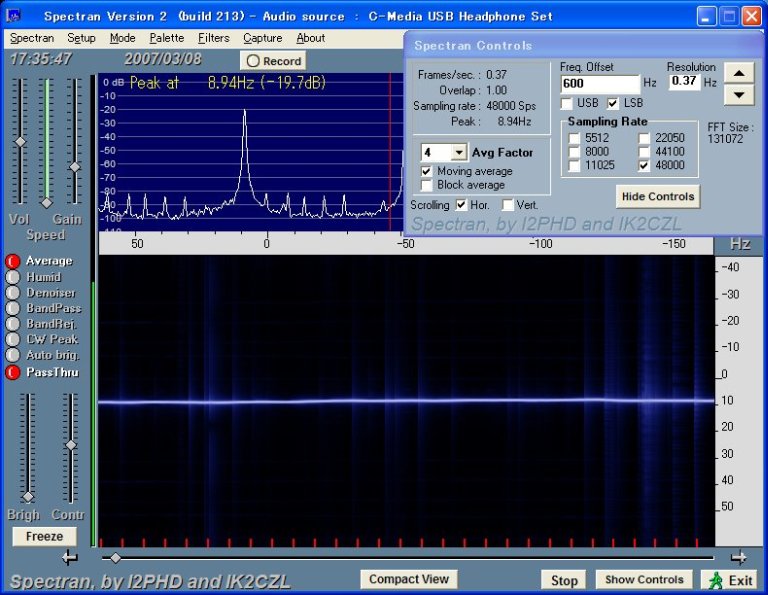Viewport: 768px width, 595px height.
Task: Click the Freeze button
Action: (x=44, y=536)
